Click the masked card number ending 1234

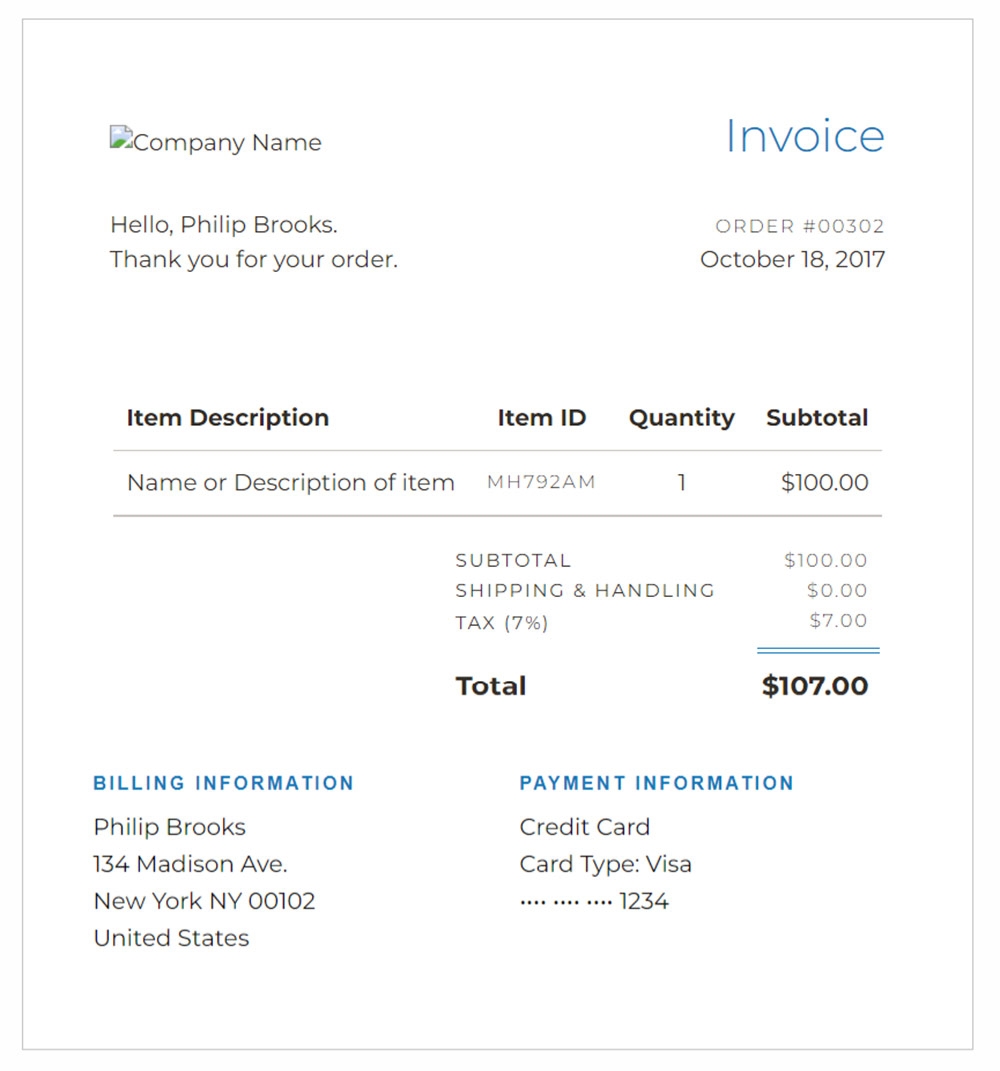pyautogui.click(x=594, y=901)
